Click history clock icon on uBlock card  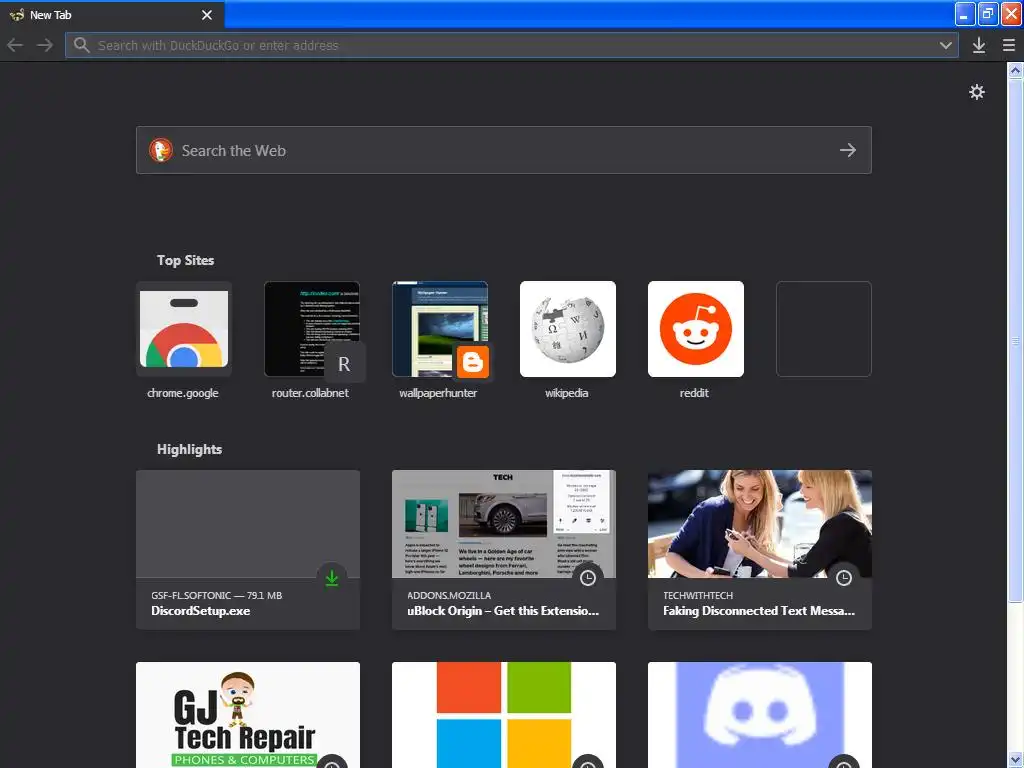tap(588, 577)
